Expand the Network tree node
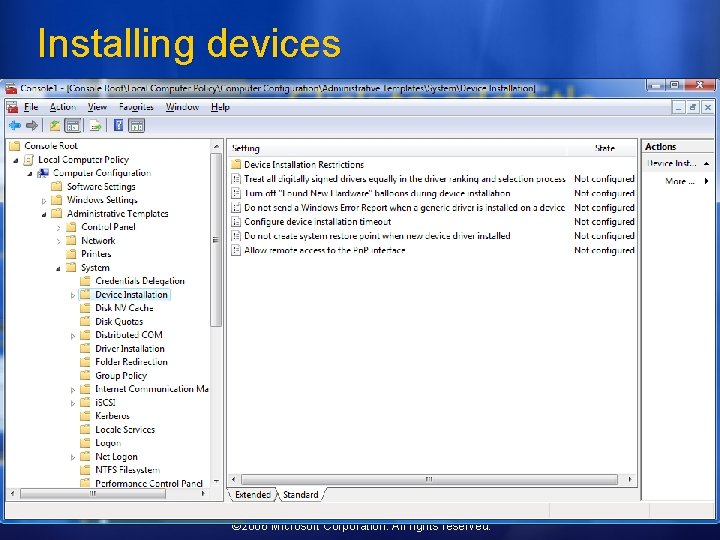 click(x=59, y=241)
